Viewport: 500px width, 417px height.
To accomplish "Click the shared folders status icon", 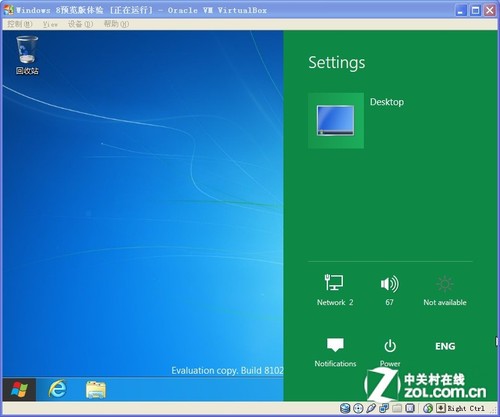I will click(x=397, y=408).
